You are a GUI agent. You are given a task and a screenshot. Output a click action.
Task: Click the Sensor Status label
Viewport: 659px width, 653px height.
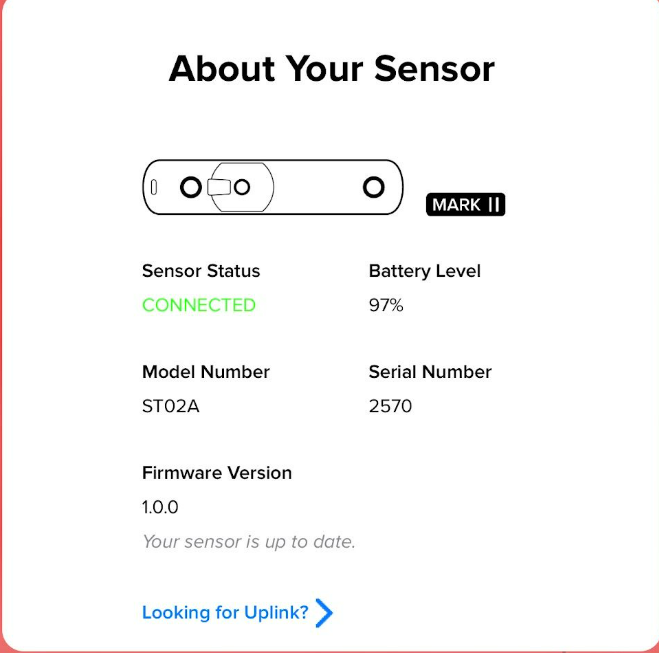point(201,271)
